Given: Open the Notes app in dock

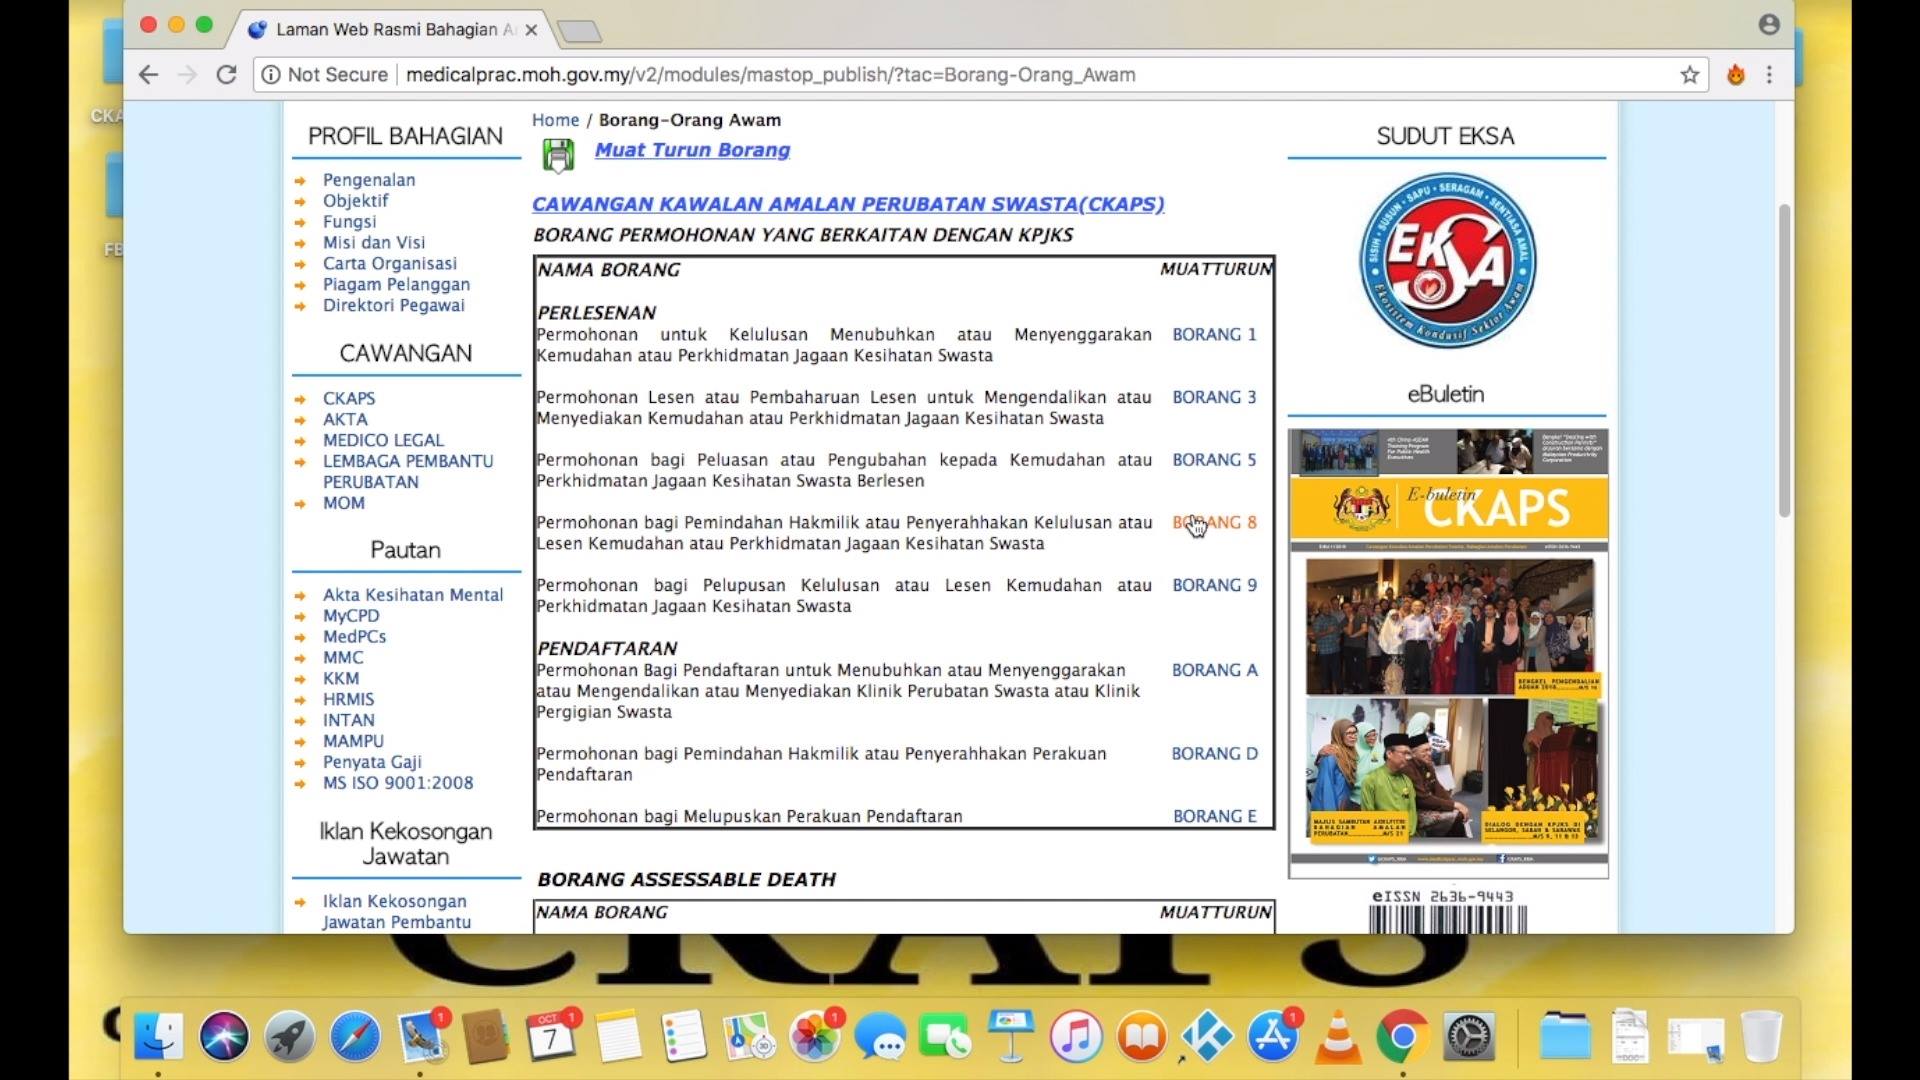Looking at the screenshot, I should click(x=618, y=1036).
